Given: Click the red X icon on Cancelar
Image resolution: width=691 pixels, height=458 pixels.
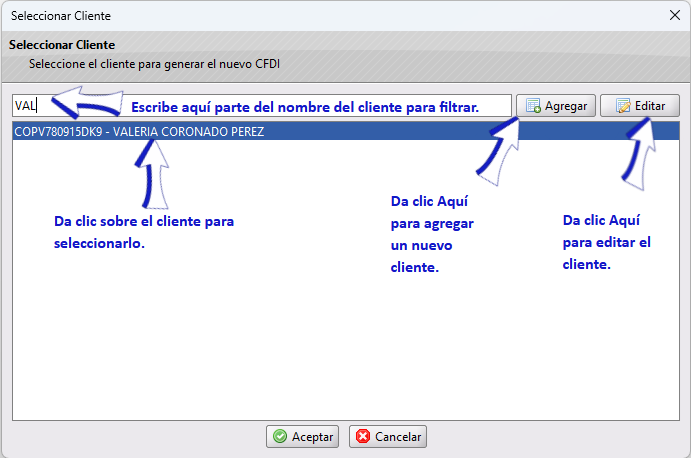Looking at the screenshot, I should point(363,436).
